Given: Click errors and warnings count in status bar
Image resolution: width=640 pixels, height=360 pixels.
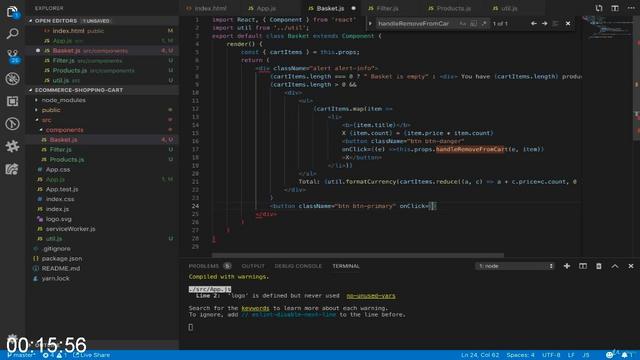Looking at the screenshot, I should (55, 355).
